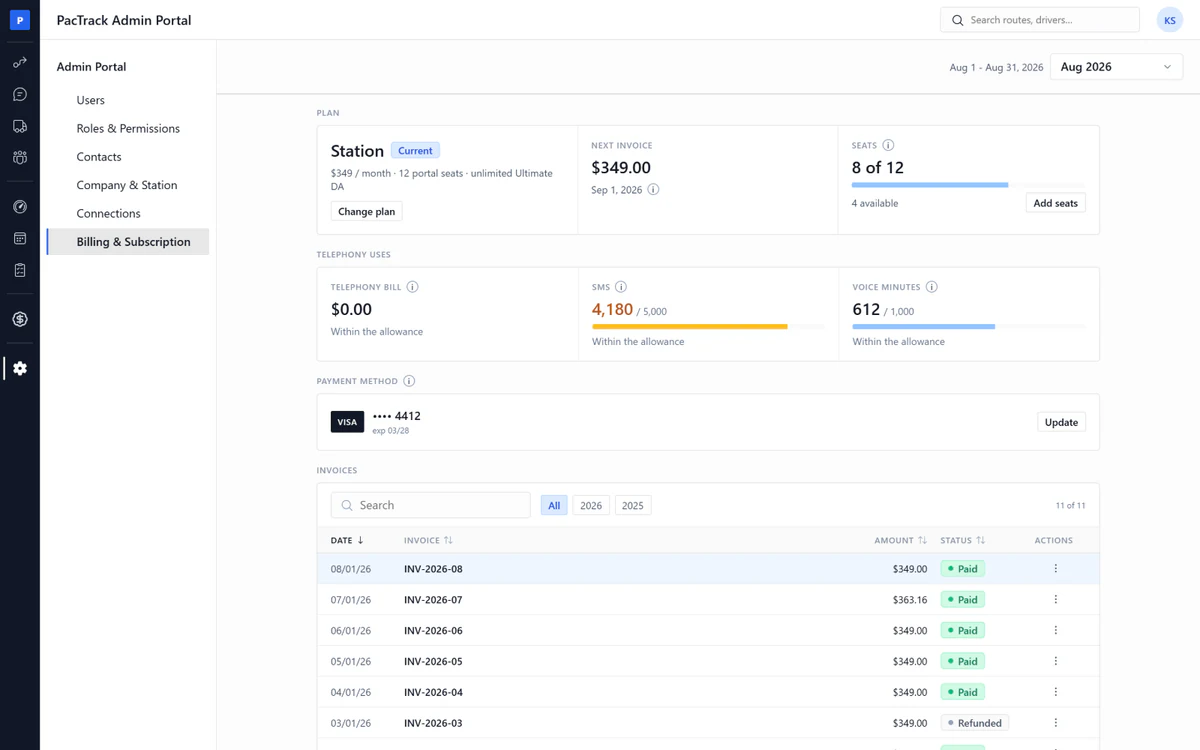Click the info icon beside Telephony Bill
1200x750 pixels.
point(412,287)
